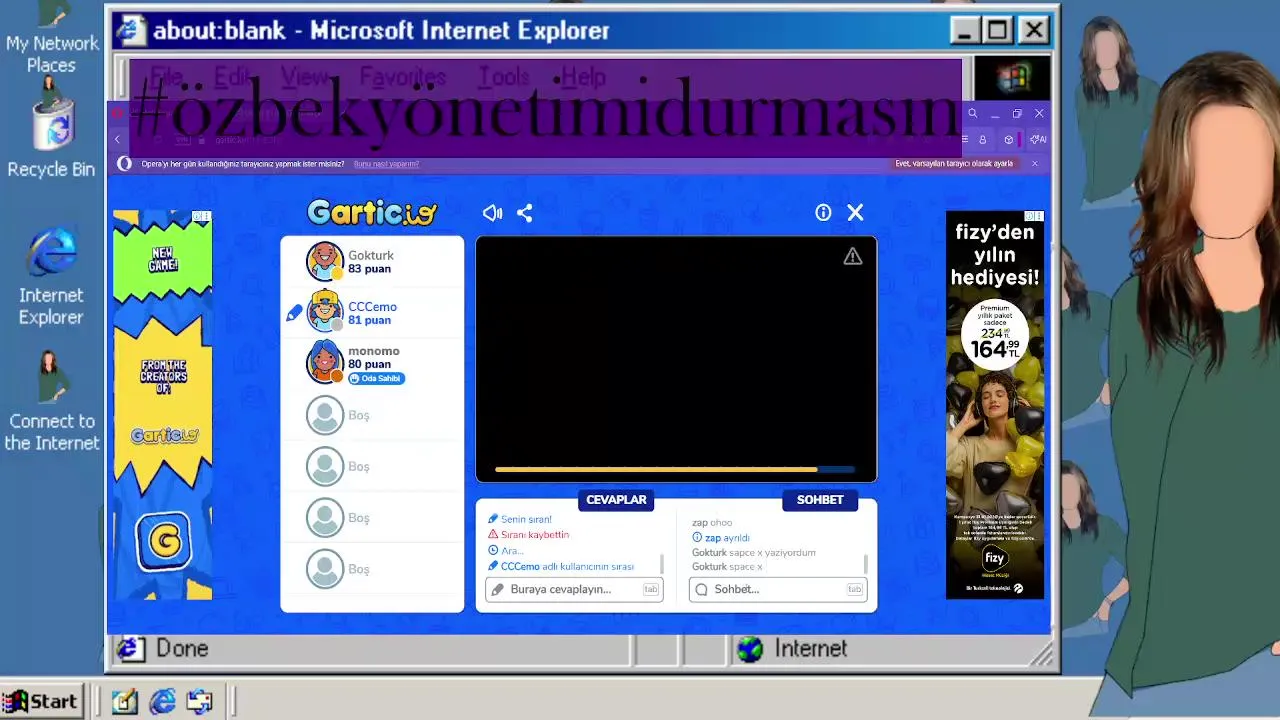Open the Favorites menu in Internet Explorer

403,77
